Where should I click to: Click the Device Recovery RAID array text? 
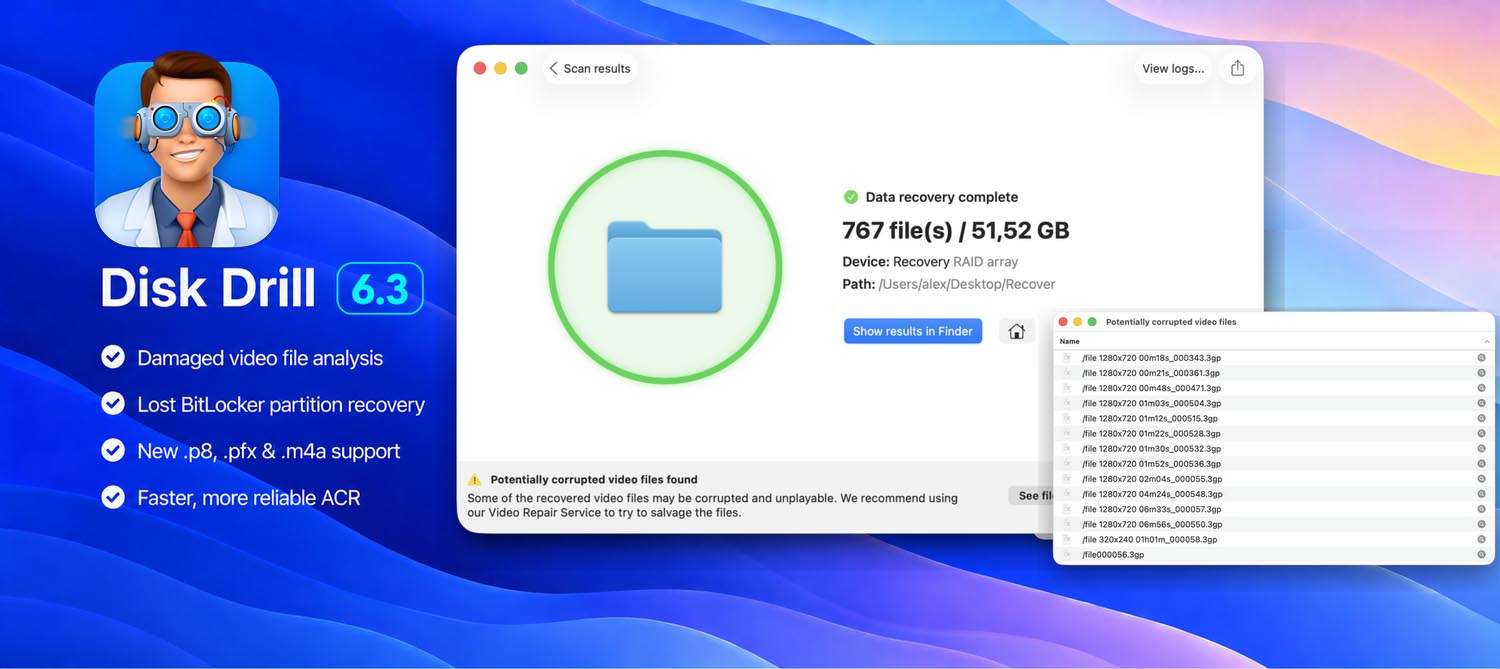930,261
